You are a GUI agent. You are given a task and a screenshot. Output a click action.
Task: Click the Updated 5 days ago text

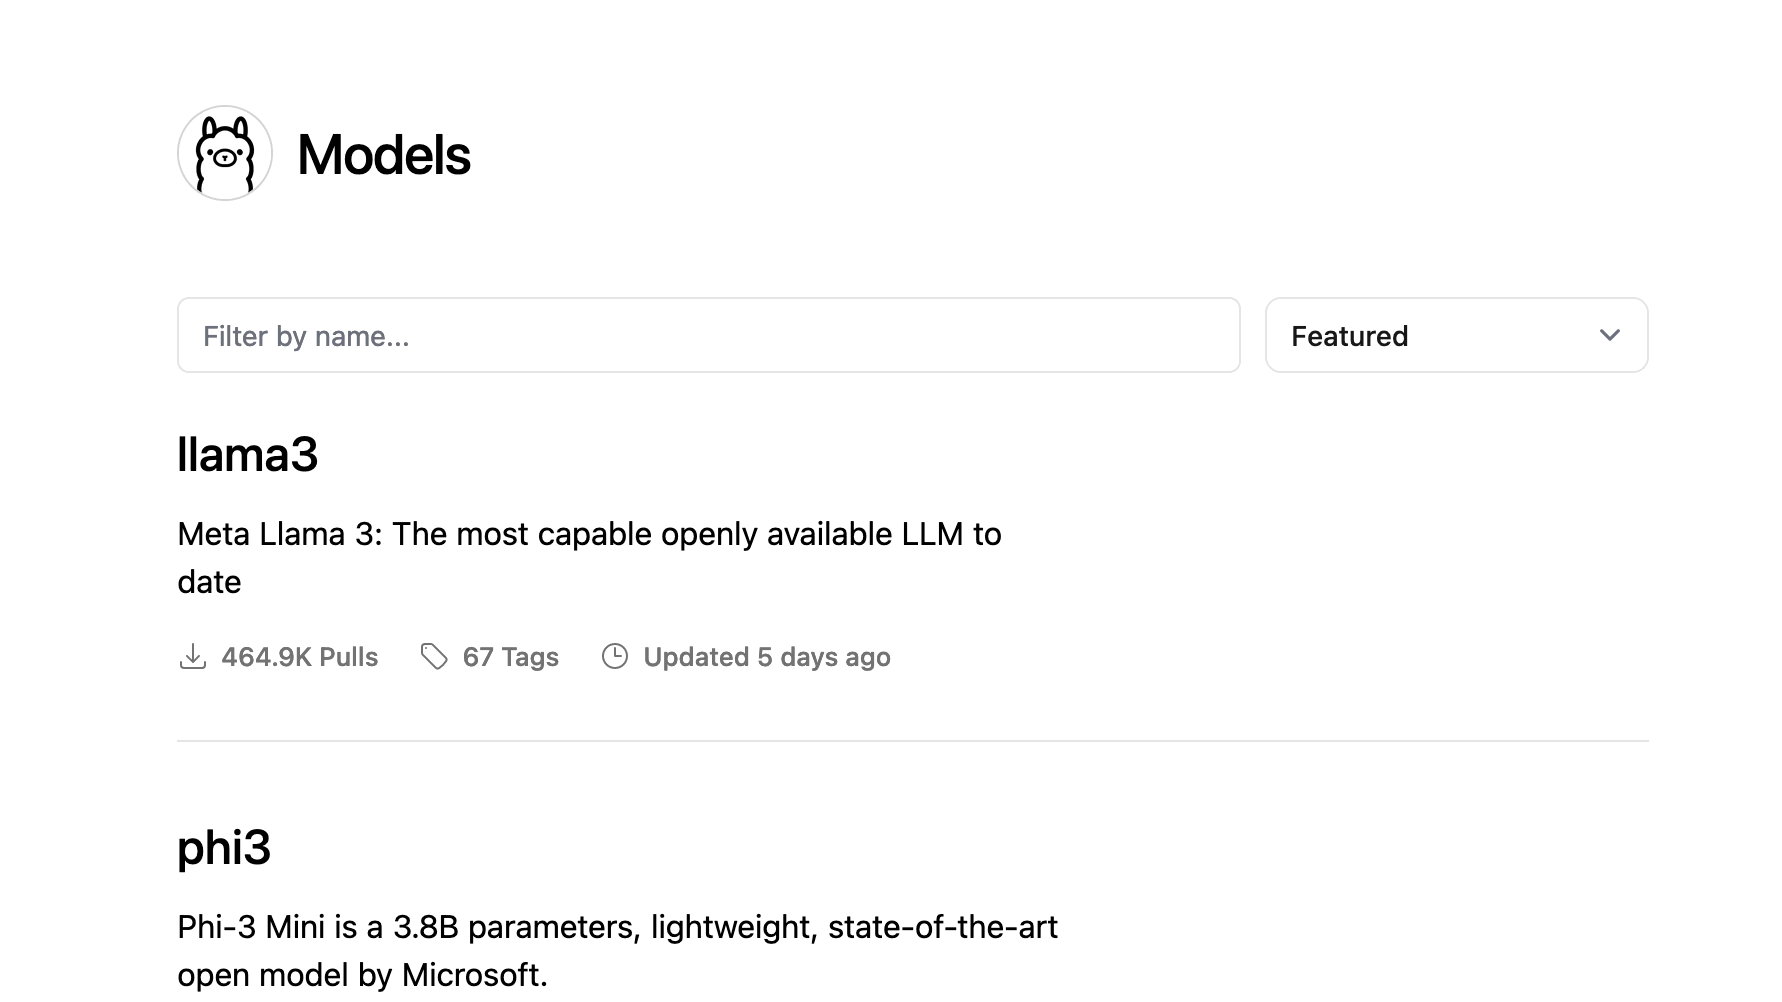(x=766, y=657)
